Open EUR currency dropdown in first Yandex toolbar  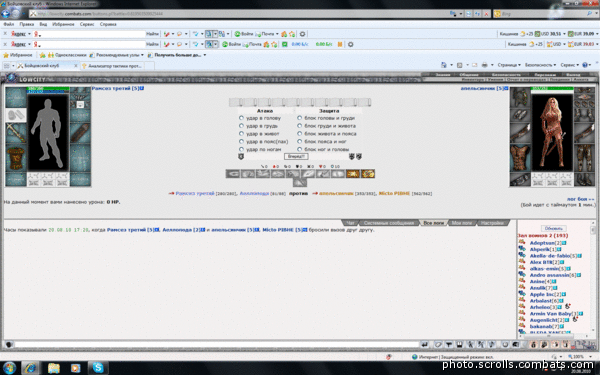pos(597,34)
